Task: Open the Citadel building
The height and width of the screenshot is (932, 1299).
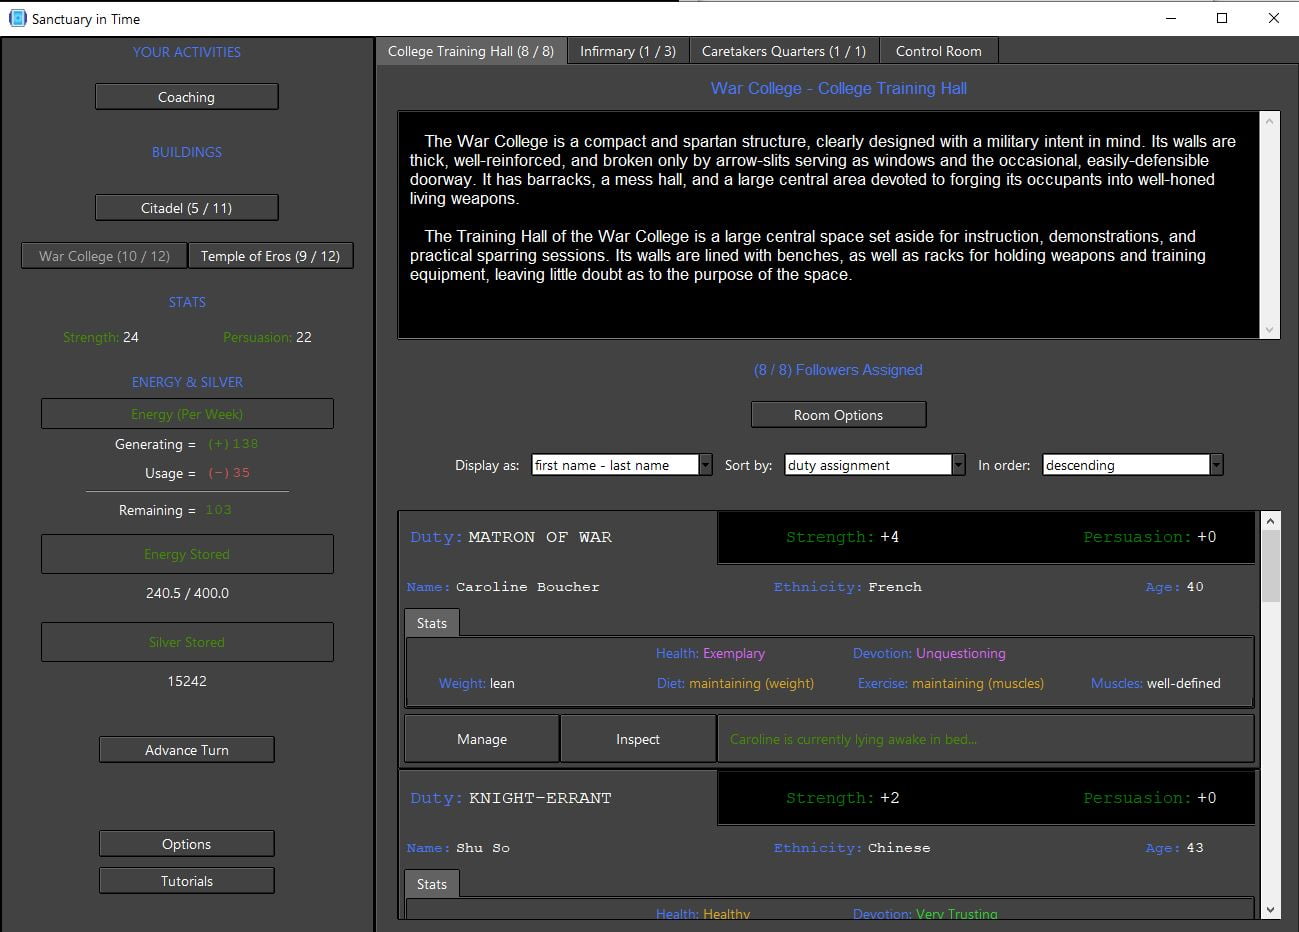Action: [186, 208]
